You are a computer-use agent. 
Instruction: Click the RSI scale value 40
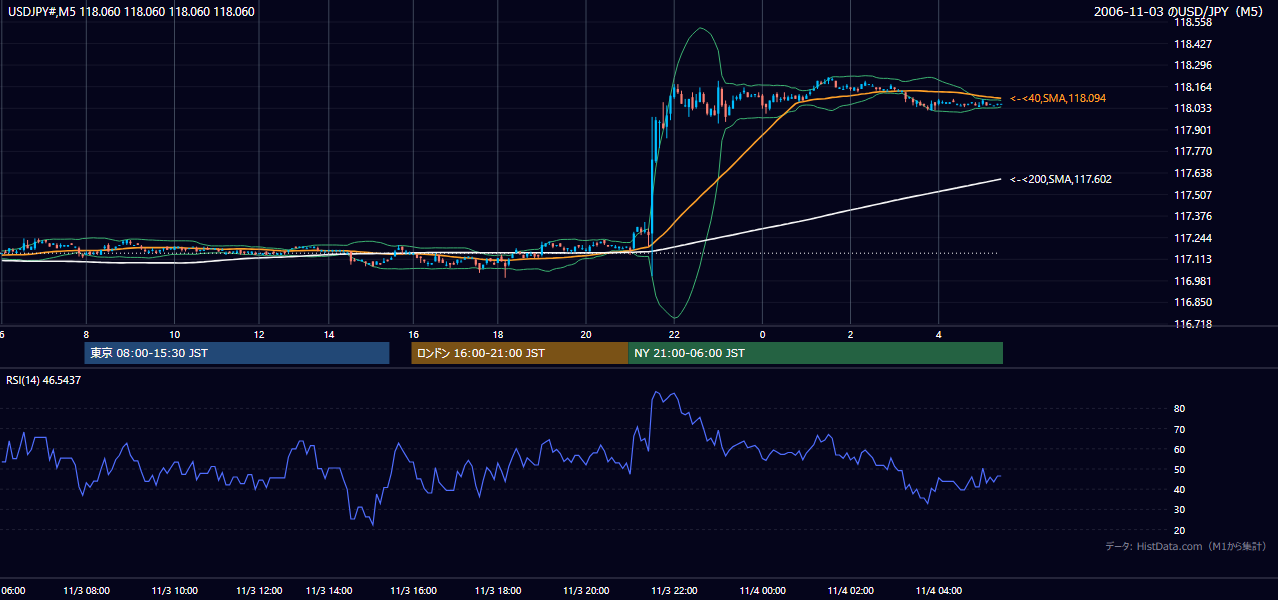[1180, 489]
